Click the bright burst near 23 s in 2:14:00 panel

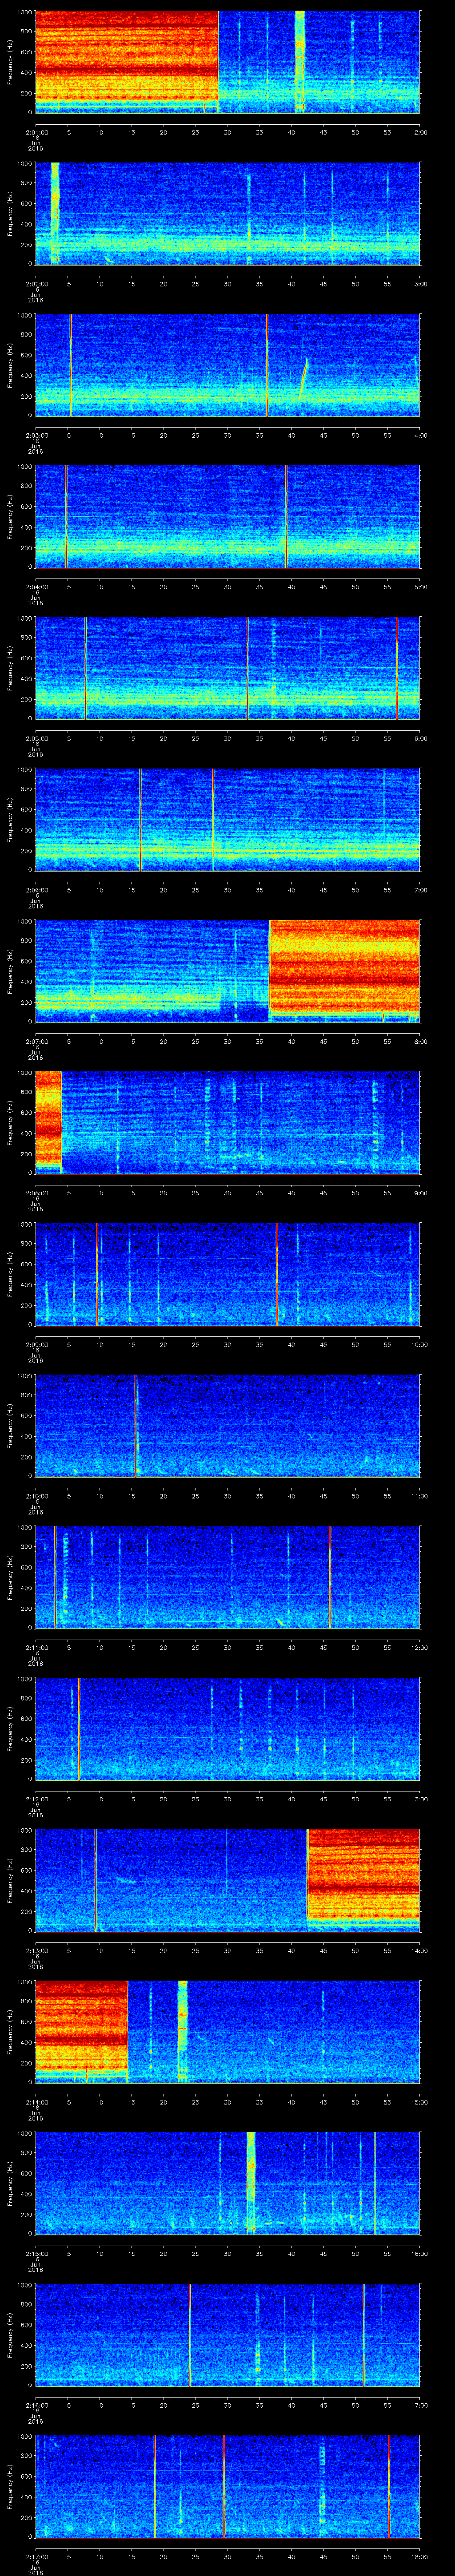[182, 2031]
